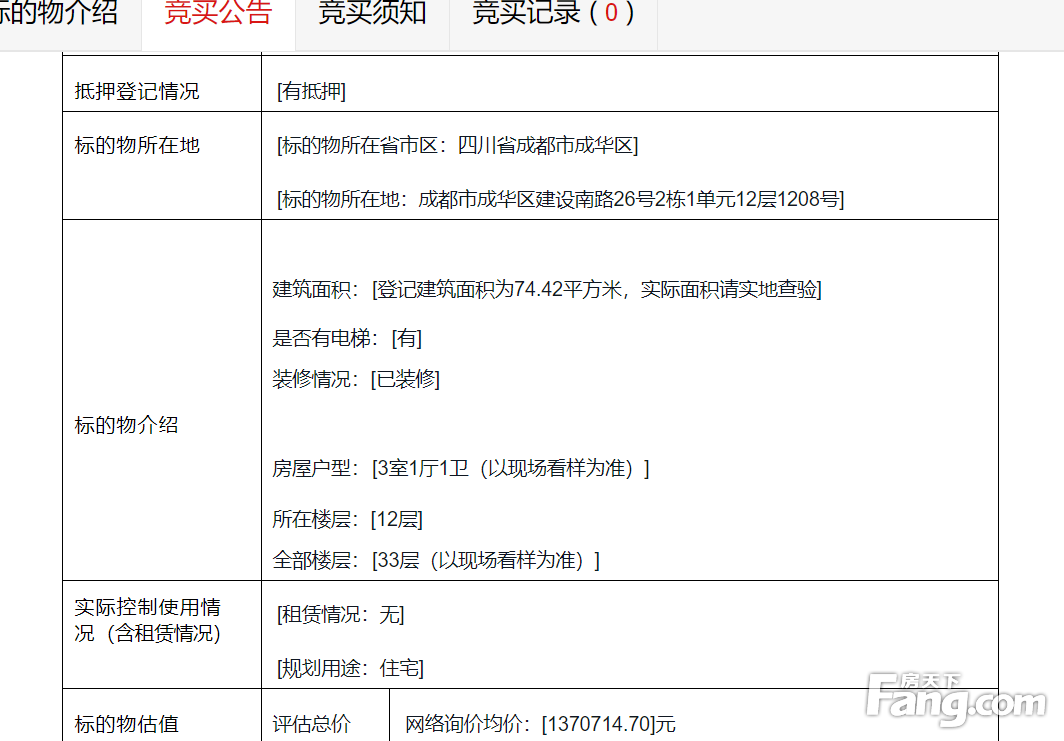This screenshot has width=1064, height=741.
Task: Click the 全部楼层 [33层] line
Action: 436,560
